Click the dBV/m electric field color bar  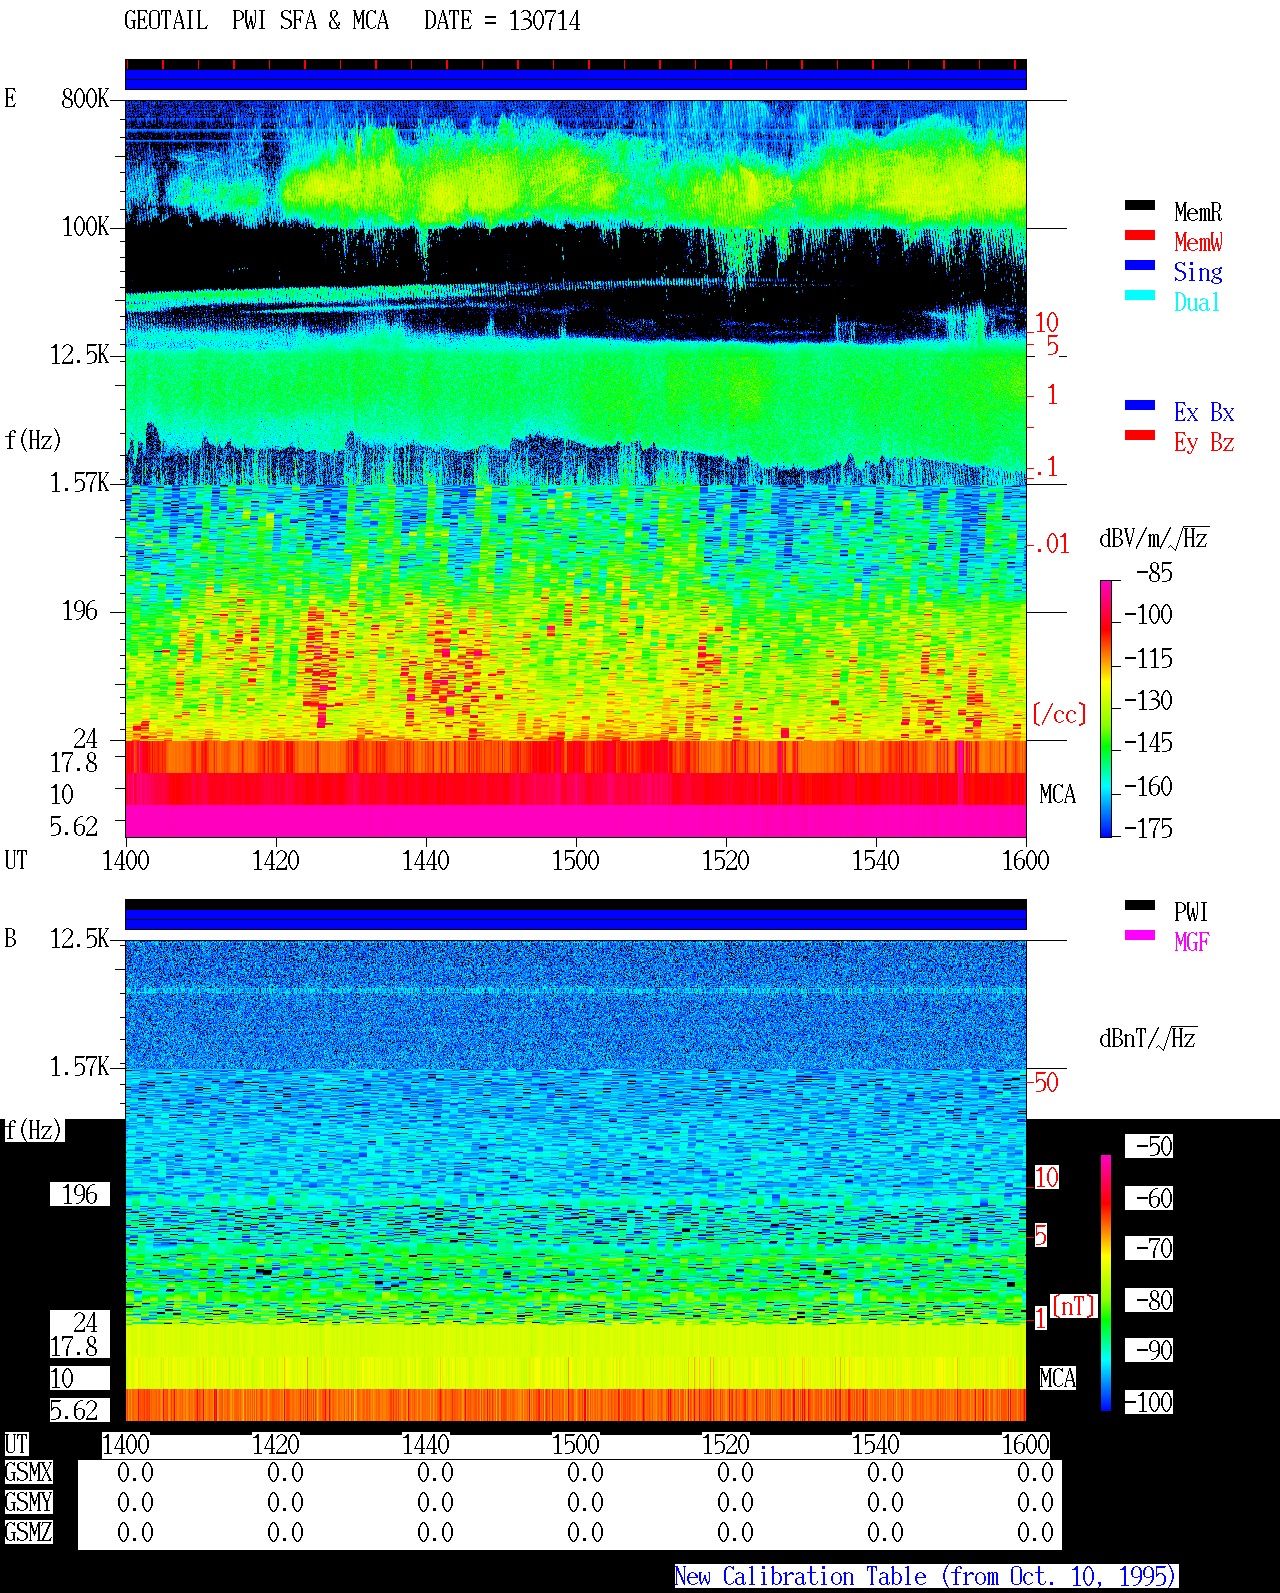click(x=1106, y=708)
